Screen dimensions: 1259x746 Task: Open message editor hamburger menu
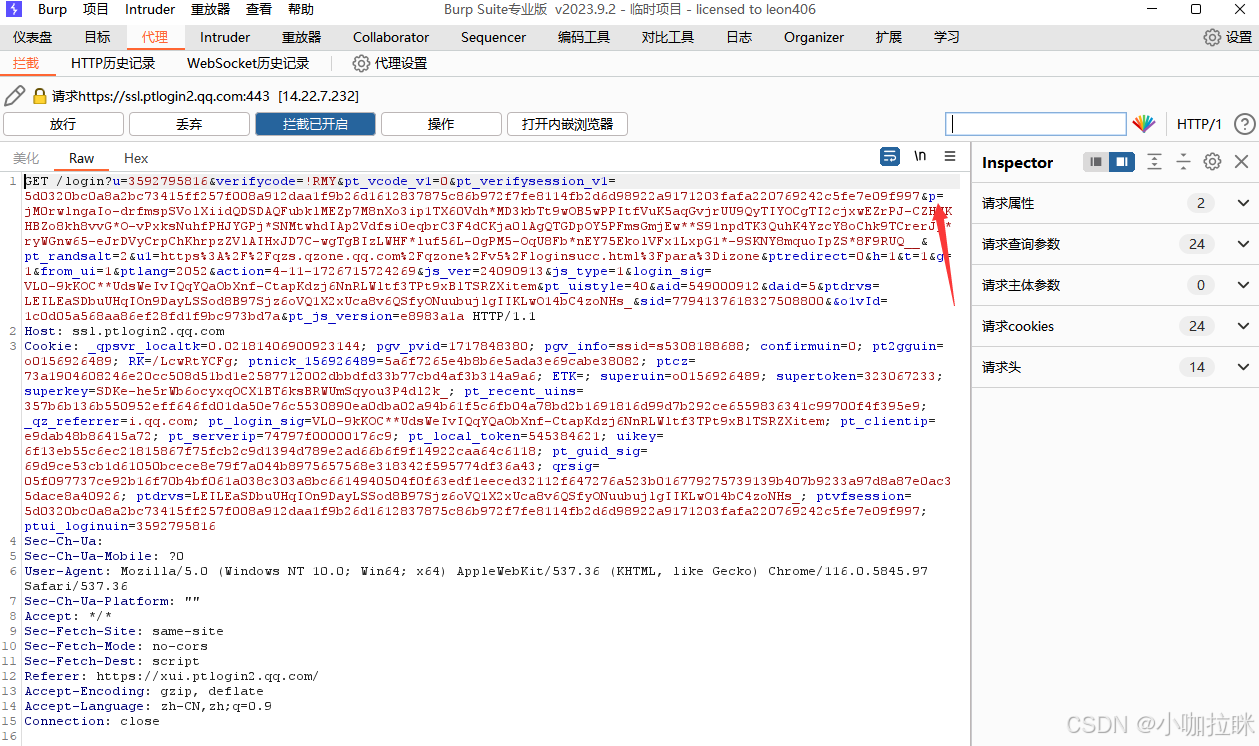(950, 157)
